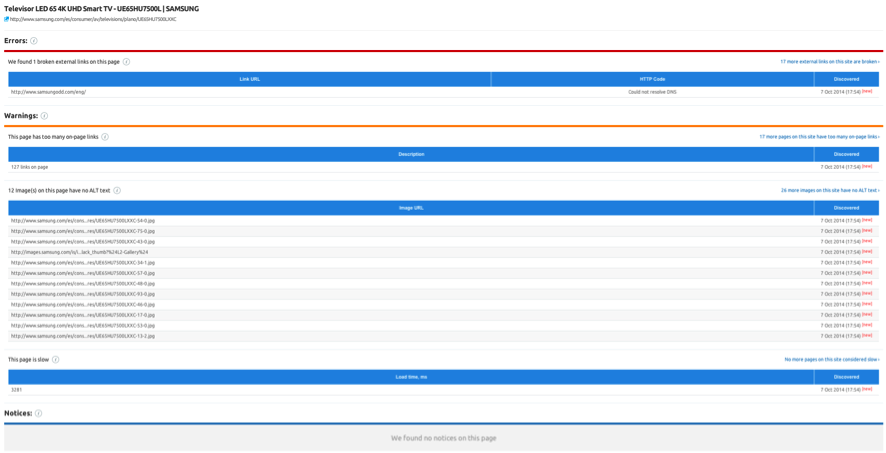Screen dimensions: 886x453
Task: Click the Image URL column header
Action: pos(411,208)
